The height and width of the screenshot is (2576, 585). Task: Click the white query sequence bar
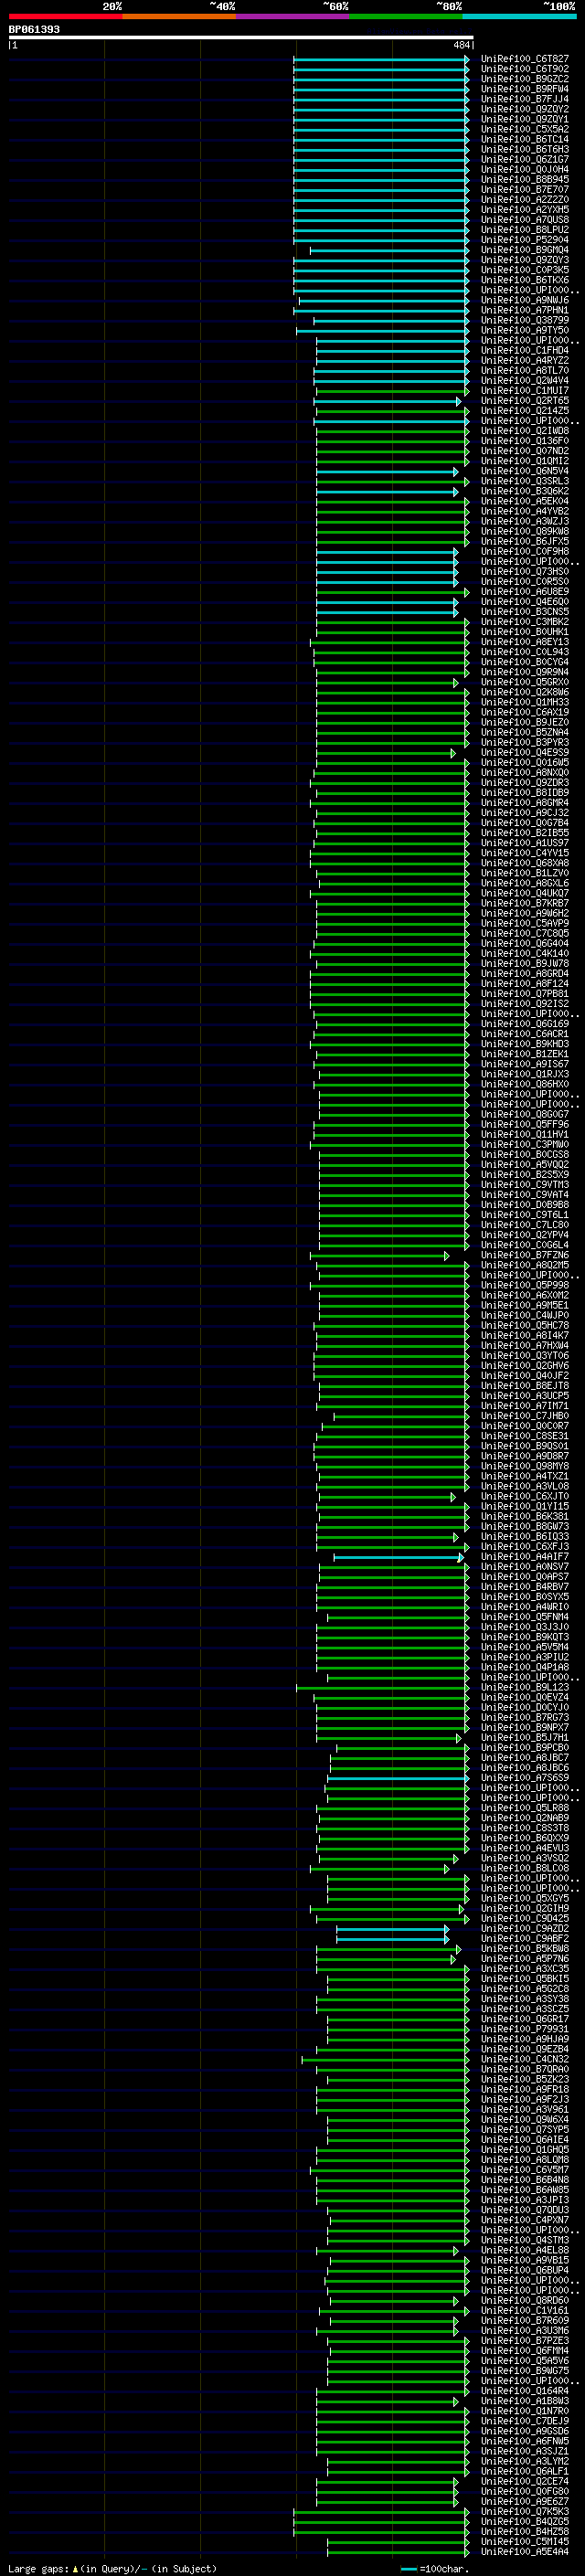241,38
